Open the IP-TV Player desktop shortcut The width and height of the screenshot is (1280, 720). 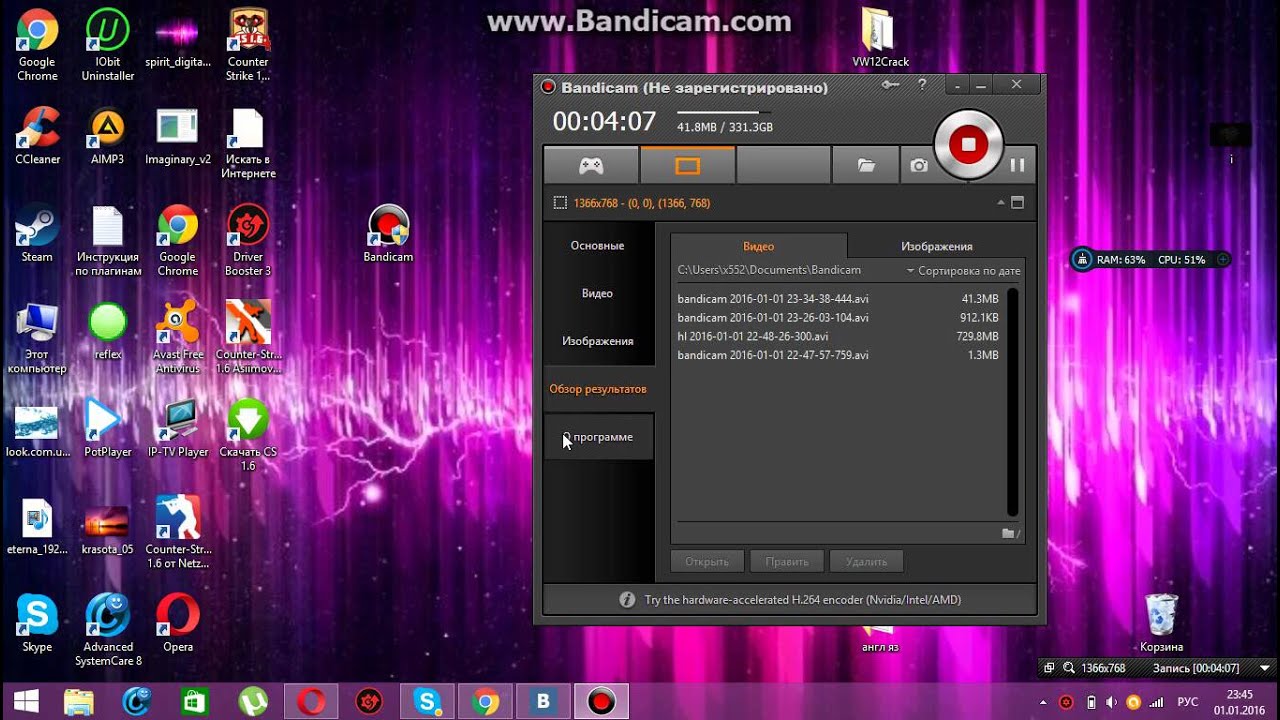pyautogui.click(x=178, y=428)
